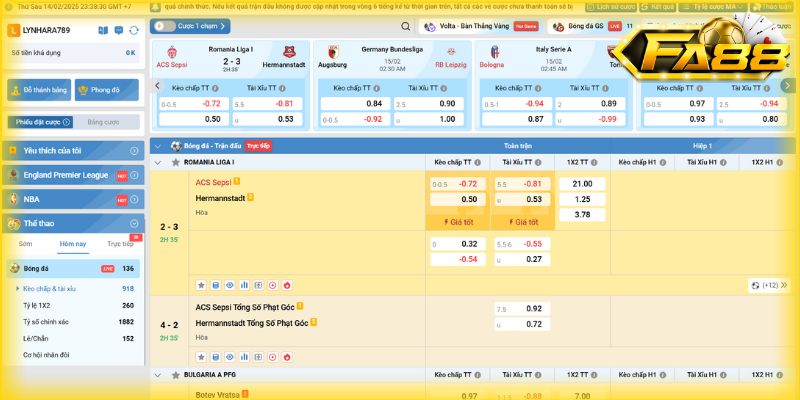800x400 pixels.
Task: Select the Trực tiếp tab in sidebar
Action: (121, 244)
